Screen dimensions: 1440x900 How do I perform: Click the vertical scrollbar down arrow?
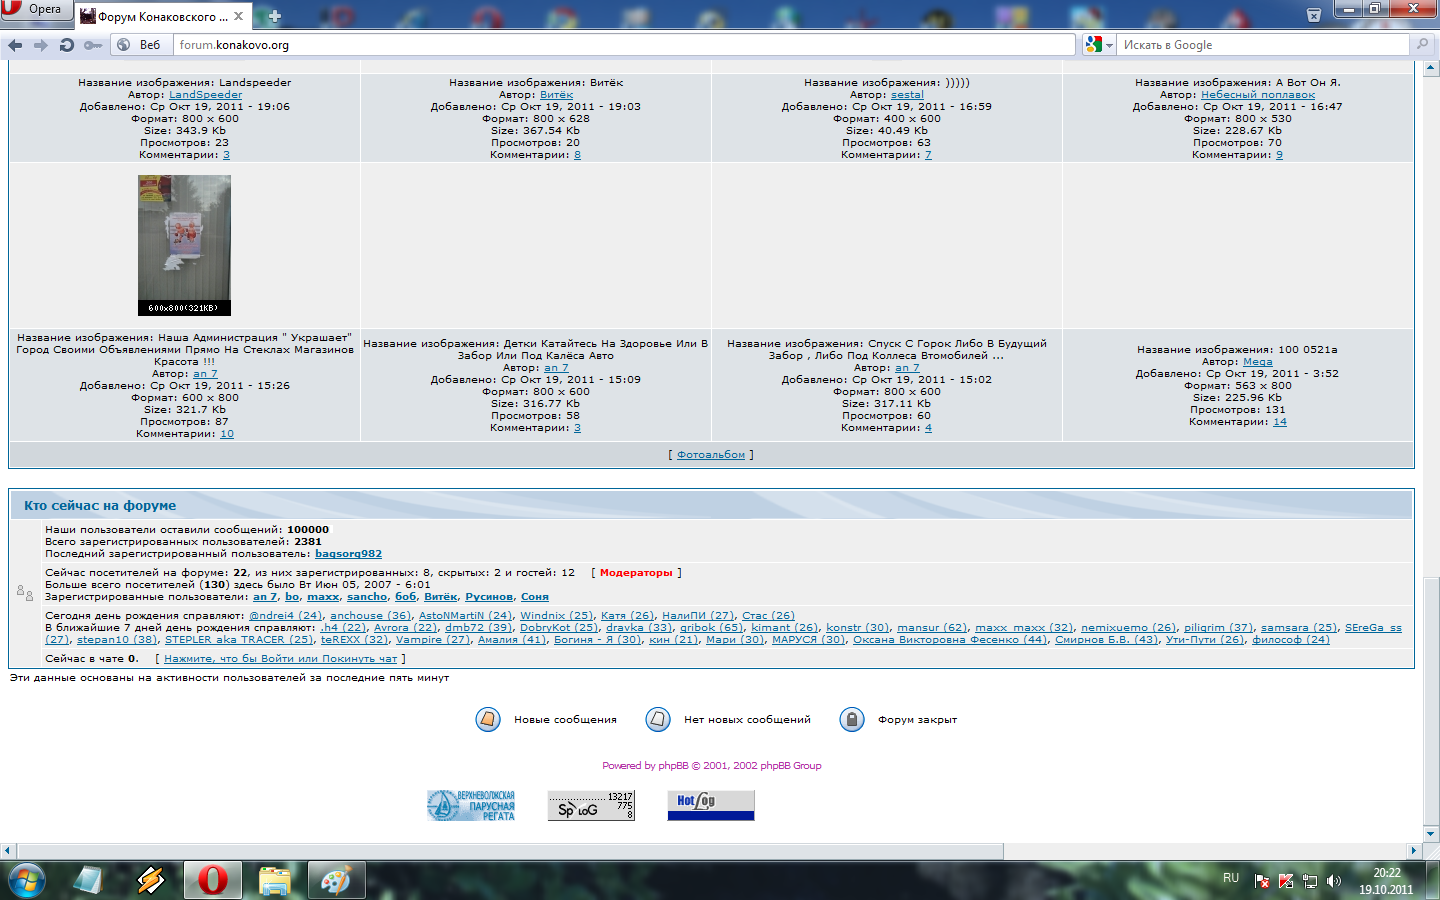point(1431,833)
